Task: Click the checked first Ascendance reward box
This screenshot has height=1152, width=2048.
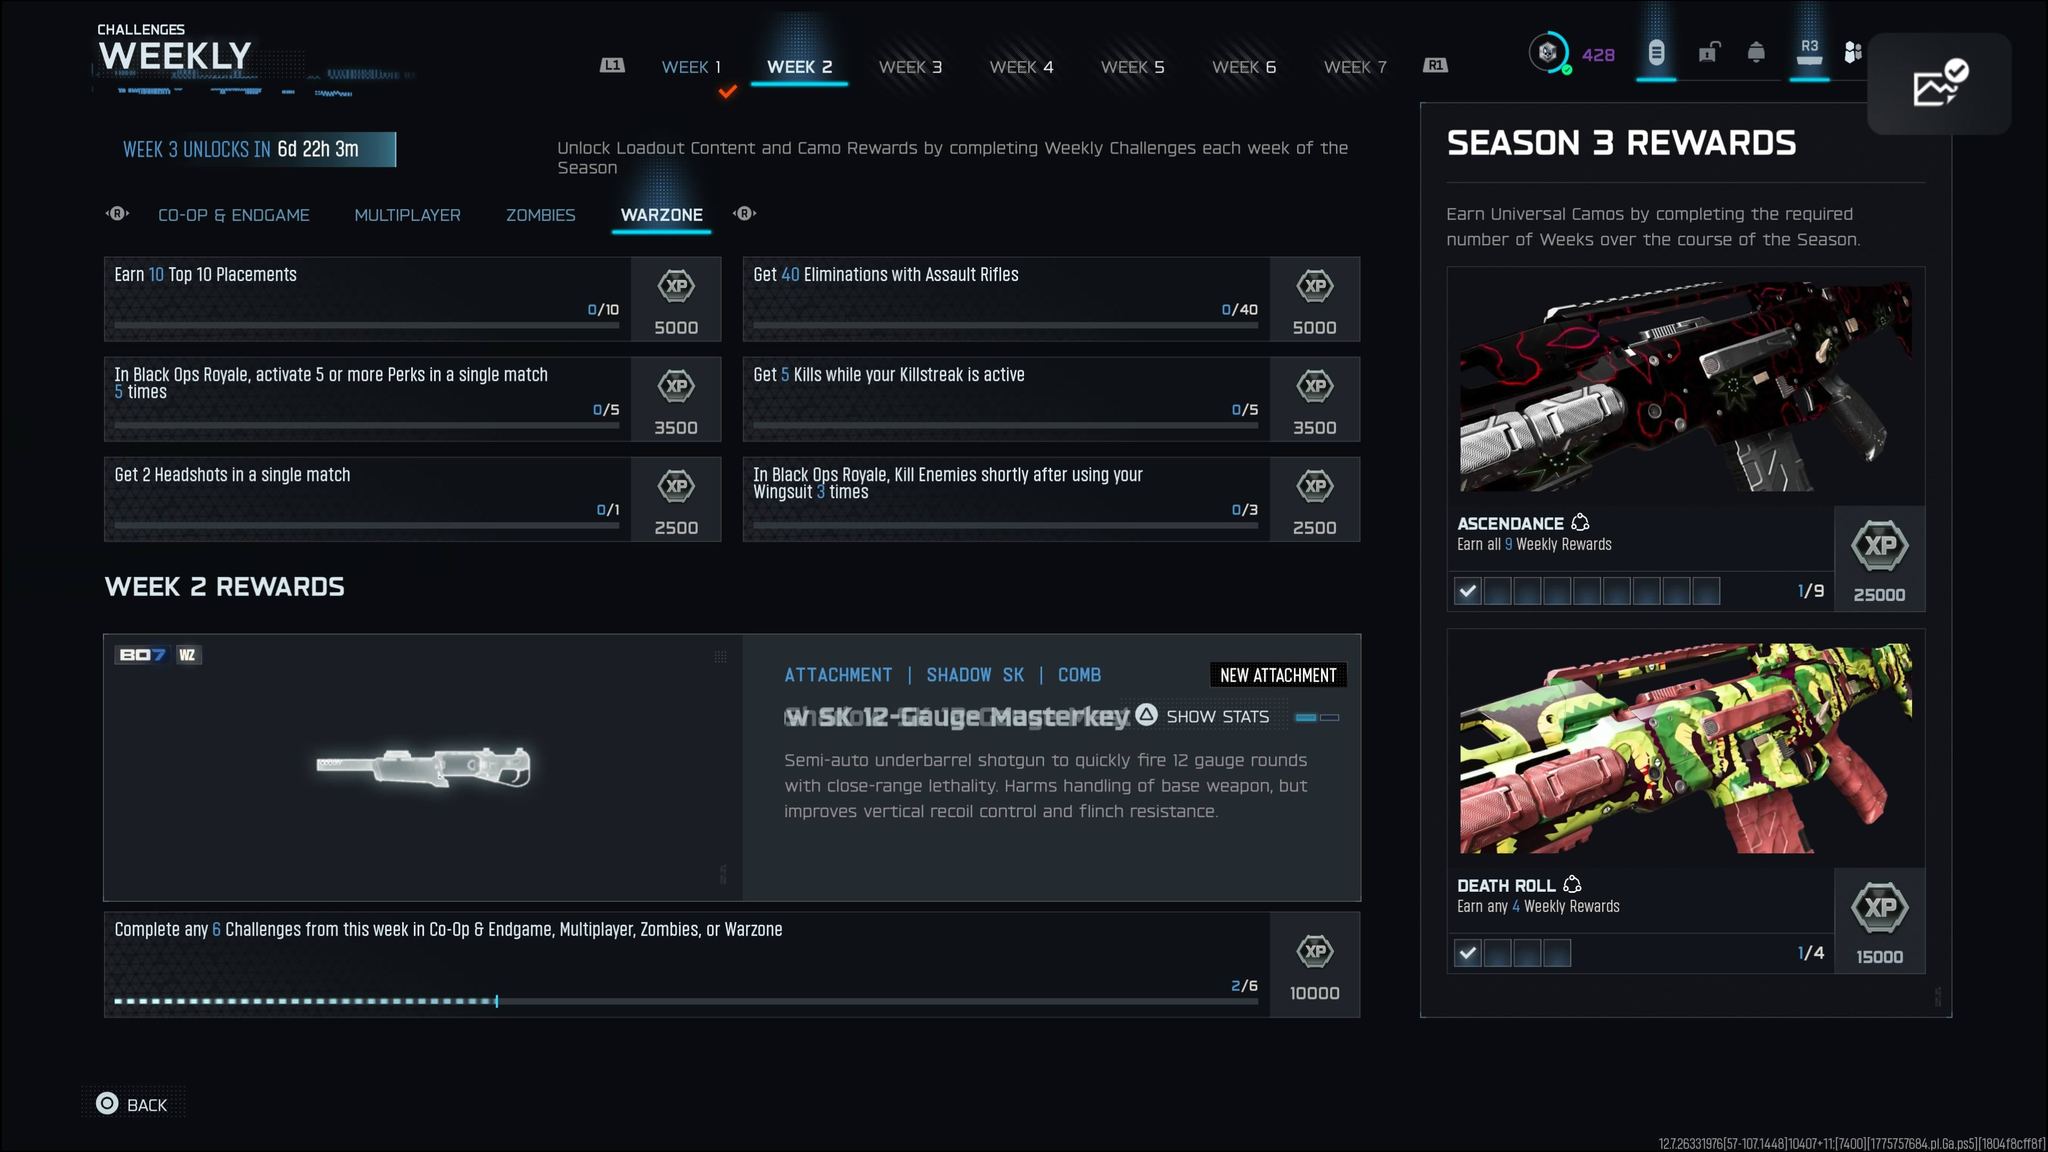Action: pyautogui.click(x=1467, y=591)
